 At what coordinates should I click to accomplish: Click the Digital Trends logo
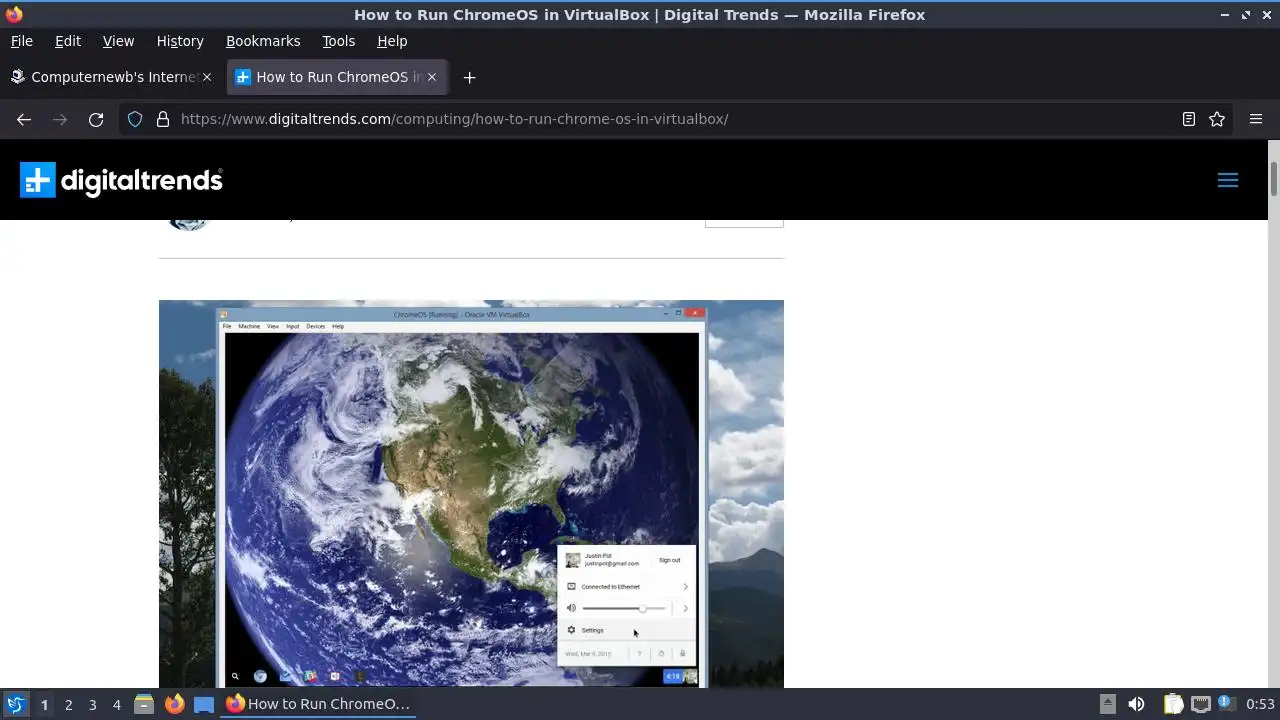121,180
